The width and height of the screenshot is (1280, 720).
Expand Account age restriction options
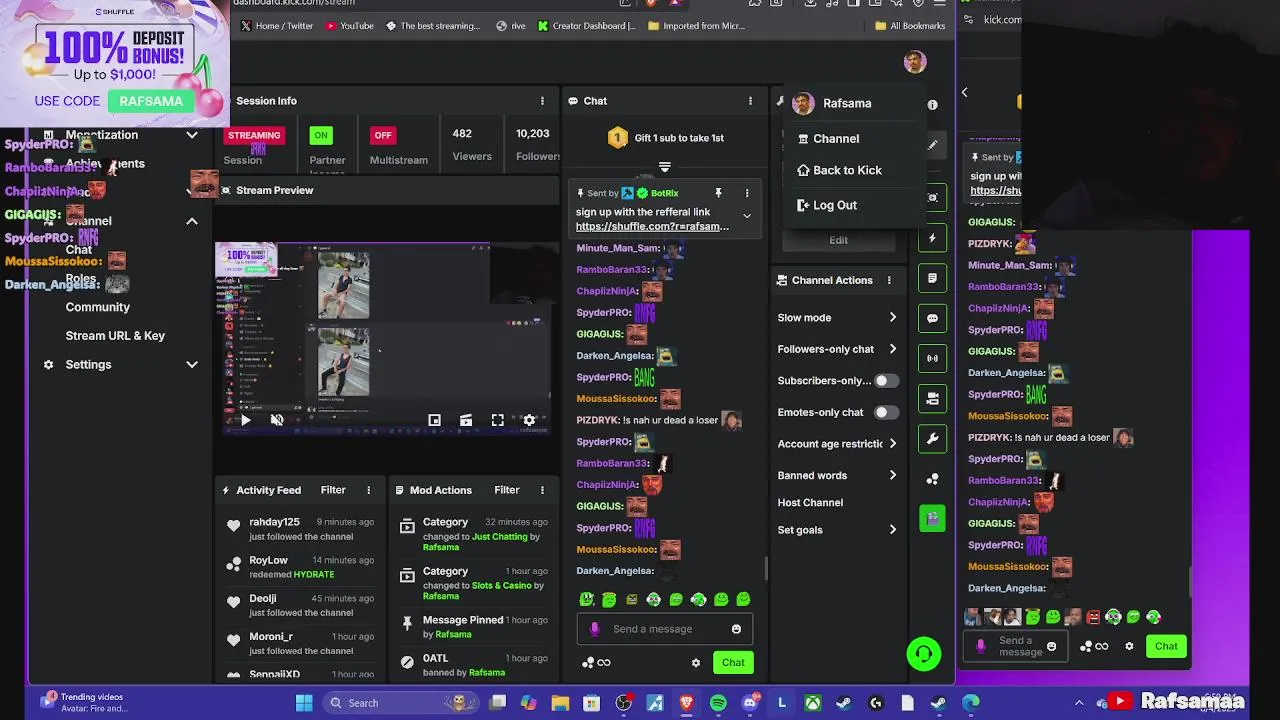pyautogui.click(x=892, y=444)
